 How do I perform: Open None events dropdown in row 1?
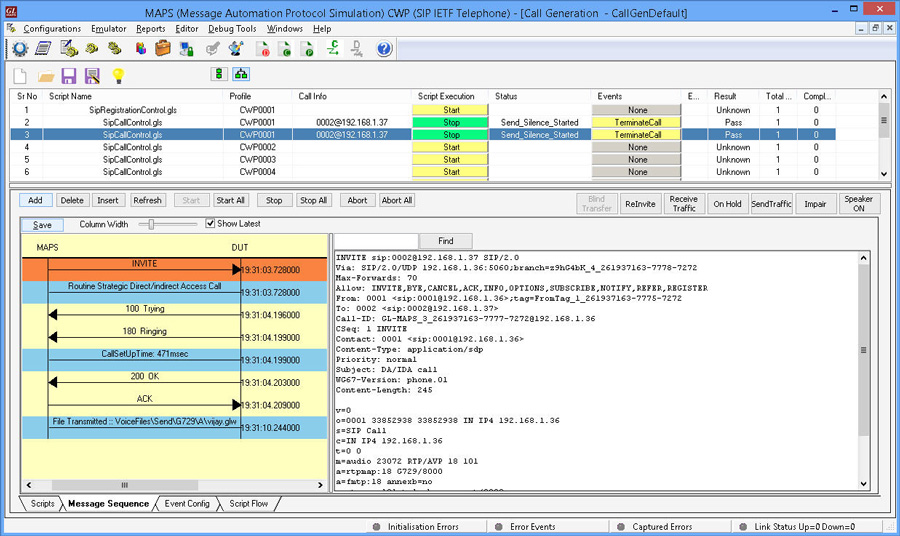(x=637, y=110)
